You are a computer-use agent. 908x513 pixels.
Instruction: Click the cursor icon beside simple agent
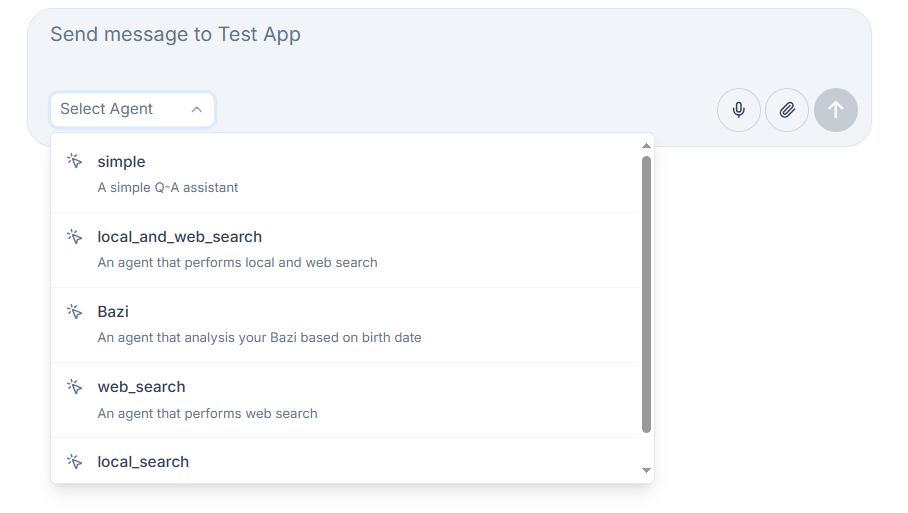pyautogui.click(x=74, y=162)
